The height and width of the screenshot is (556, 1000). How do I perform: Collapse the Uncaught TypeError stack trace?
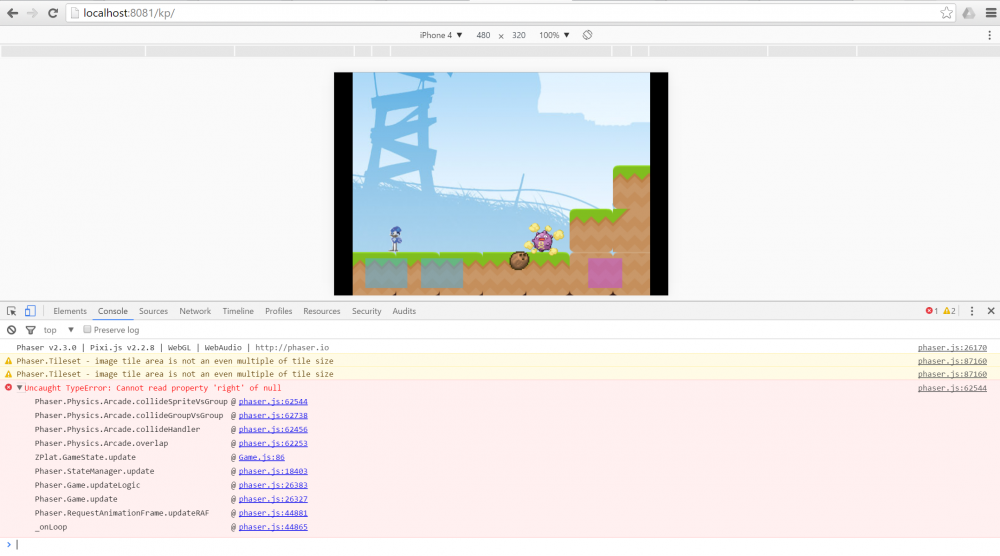coord(20,388)
